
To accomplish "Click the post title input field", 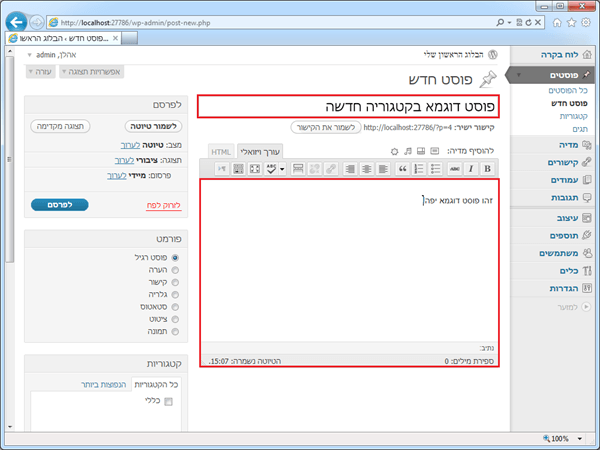I will coord(348,106).
